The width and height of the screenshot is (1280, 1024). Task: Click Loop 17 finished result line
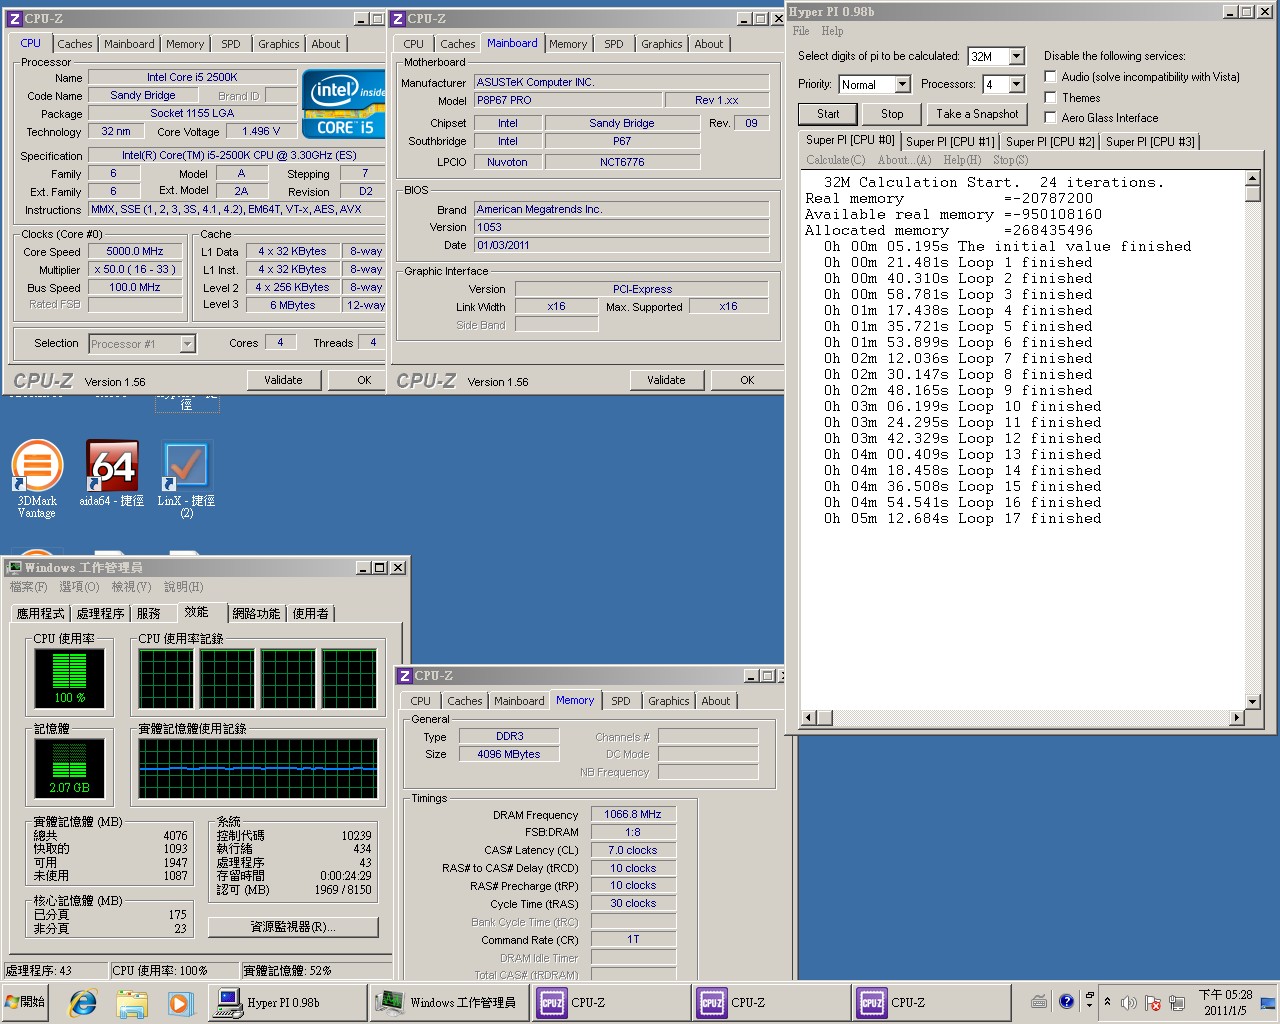click(x=962, y=518)
